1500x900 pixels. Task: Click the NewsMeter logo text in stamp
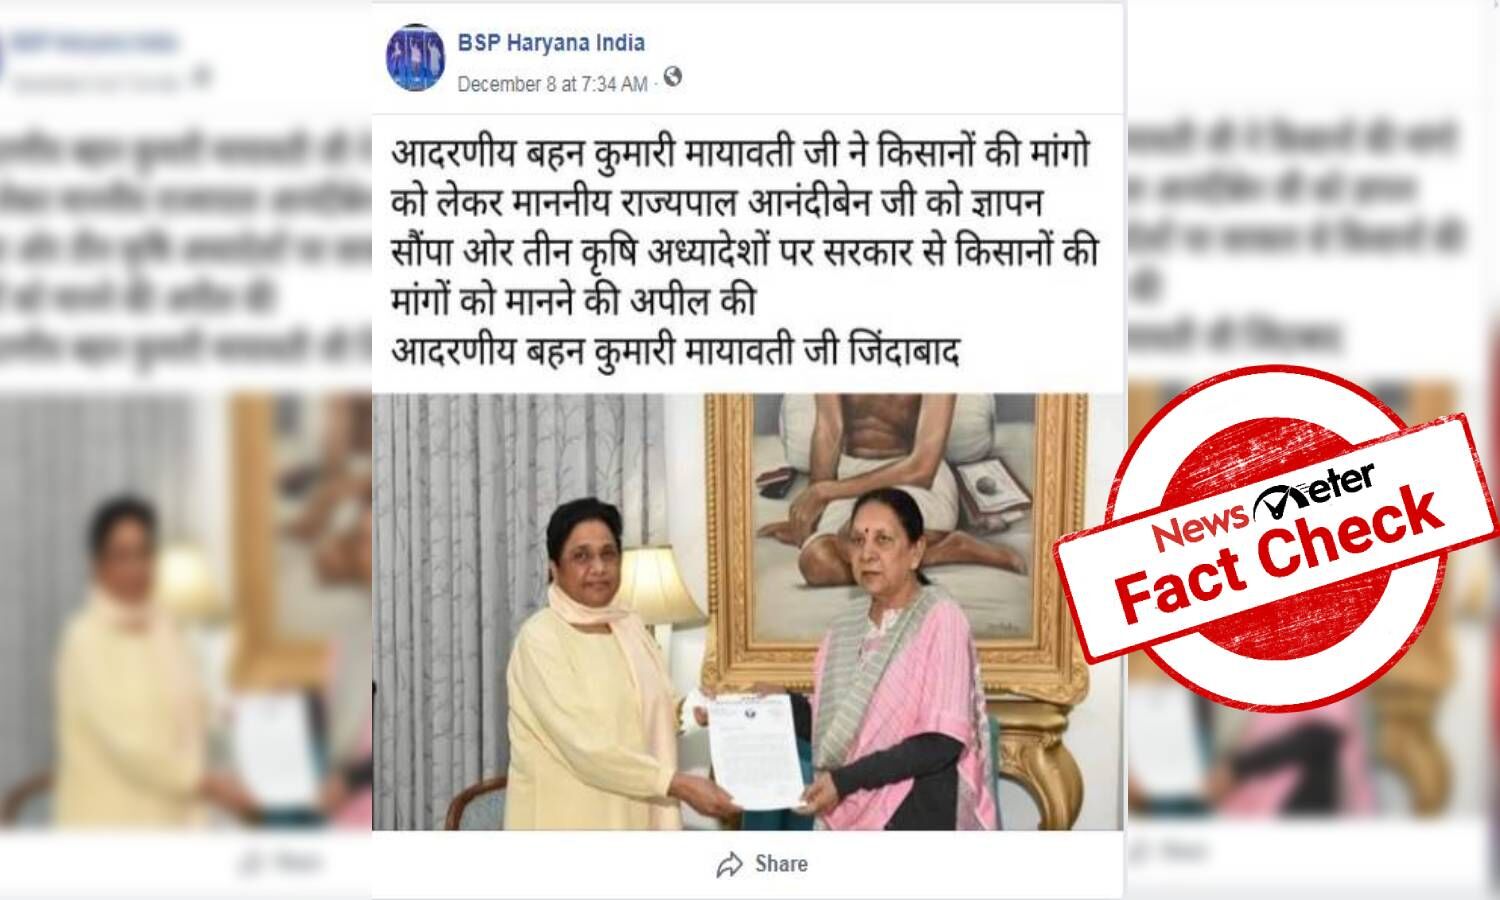[1263, 504]
